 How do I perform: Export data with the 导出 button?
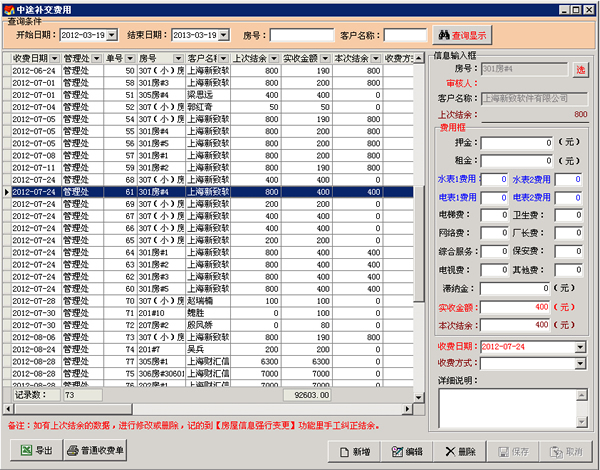pos(36,451)
